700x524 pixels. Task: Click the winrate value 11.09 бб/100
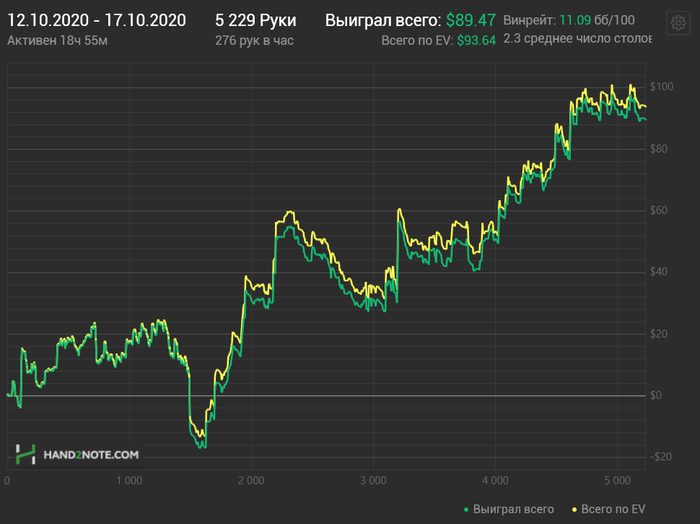pos(597,20)
